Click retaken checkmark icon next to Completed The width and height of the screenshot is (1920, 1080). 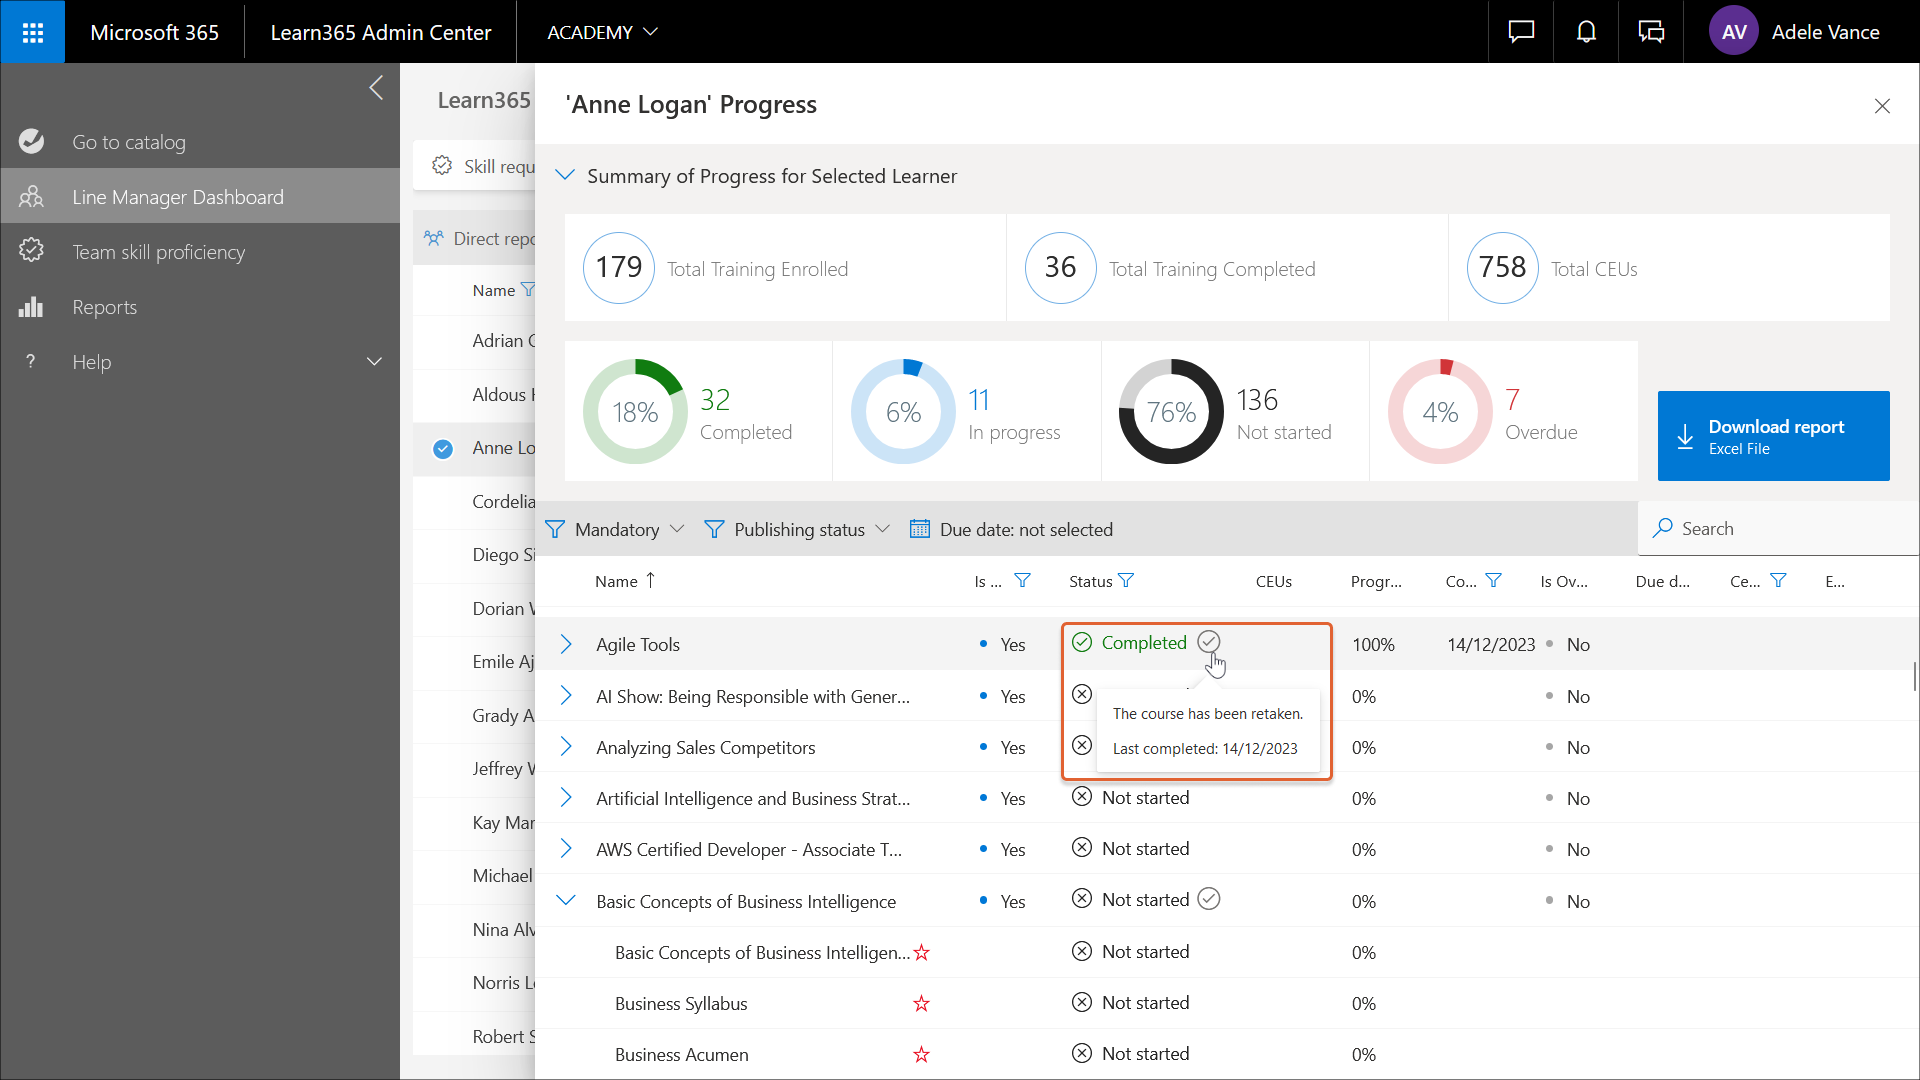point(1209,642)
